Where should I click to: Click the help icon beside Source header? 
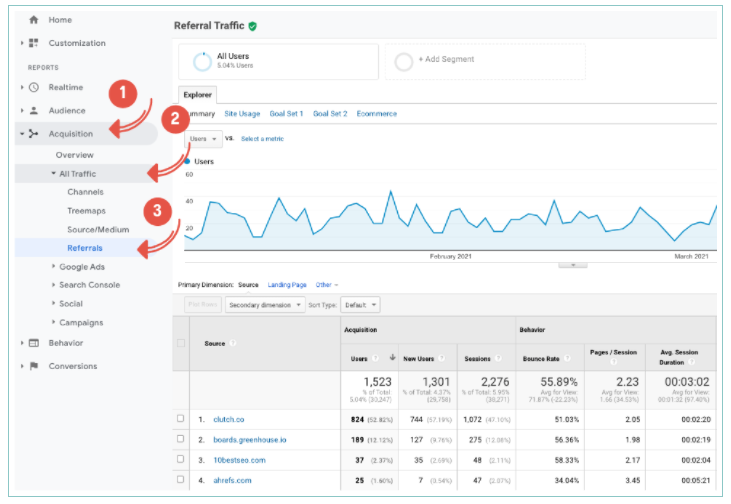pyautogui.click(x=233, y=343)
